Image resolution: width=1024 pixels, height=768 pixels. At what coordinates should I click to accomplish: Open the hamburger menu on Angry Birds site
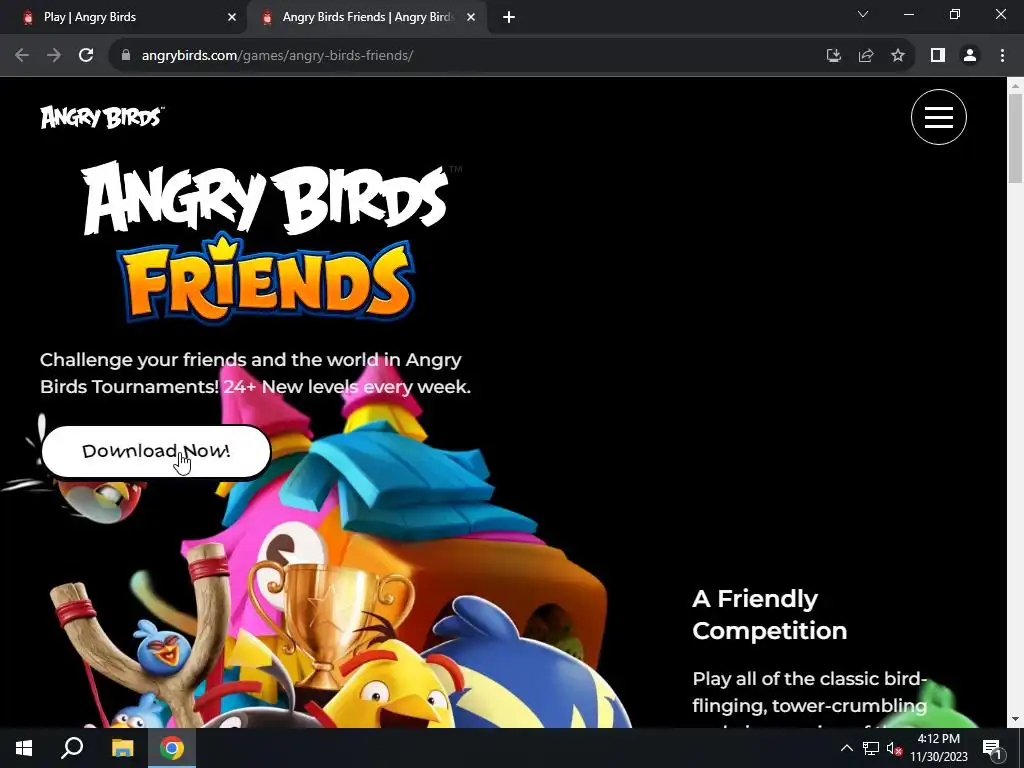[x=938, y=117]
